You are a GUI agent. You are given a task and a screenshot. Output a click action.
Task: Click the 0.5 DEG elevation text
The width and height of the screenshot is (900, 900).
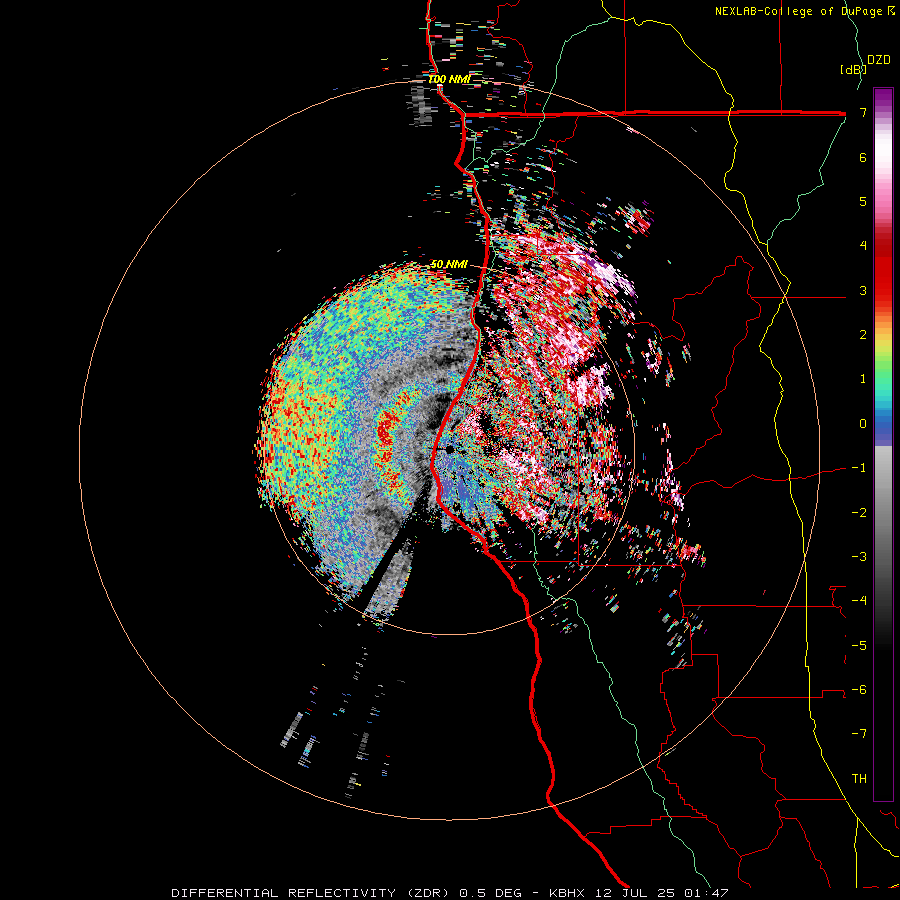(x=490, y=893)
